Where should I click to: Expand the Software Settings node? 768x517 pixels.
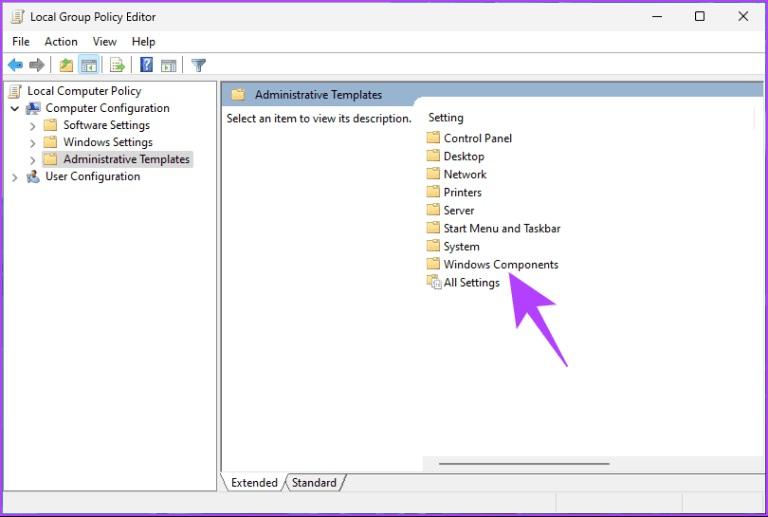[32, 126]
